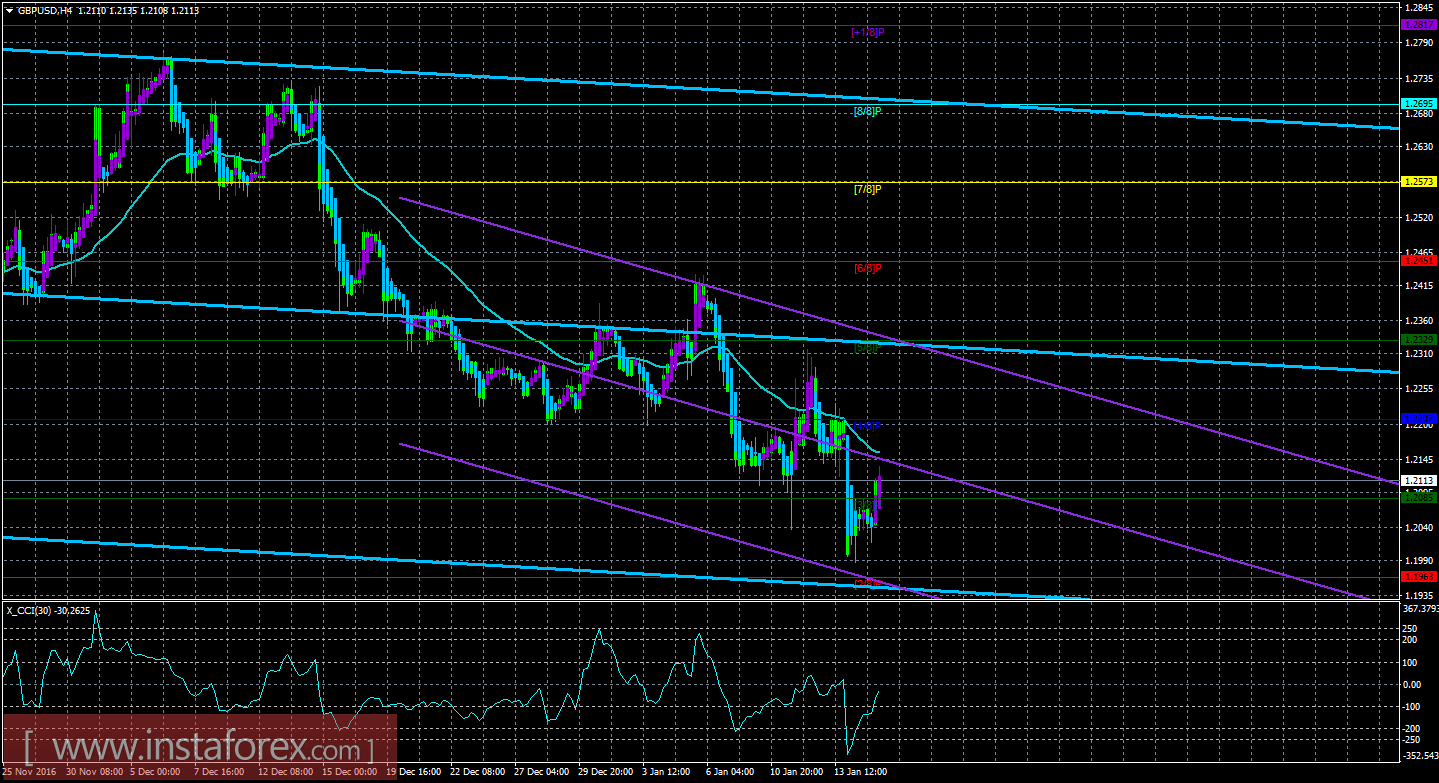Click the 1.1990 value on price scale
The width and height of the screenshot is (1439, 783).
click(1419, 559)
